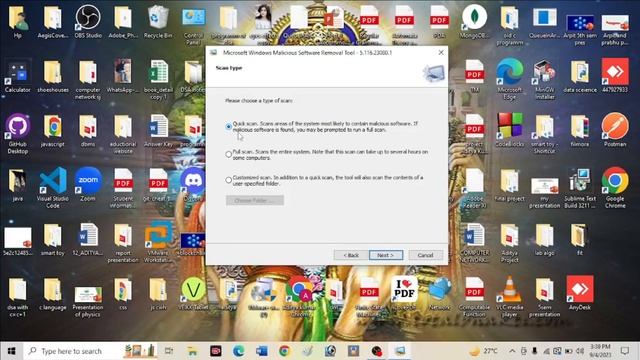This screenshot has height=360, width=640.
Task: Open the javascript Chrome shortcut icon
Action: point(53,130)
